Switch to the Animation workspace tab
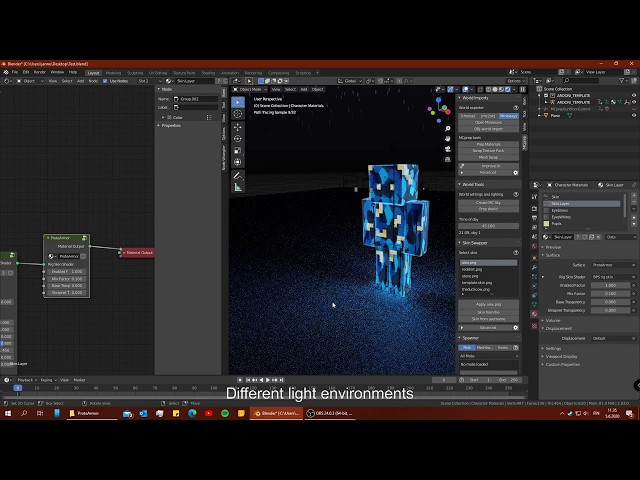 coord(230,73)
